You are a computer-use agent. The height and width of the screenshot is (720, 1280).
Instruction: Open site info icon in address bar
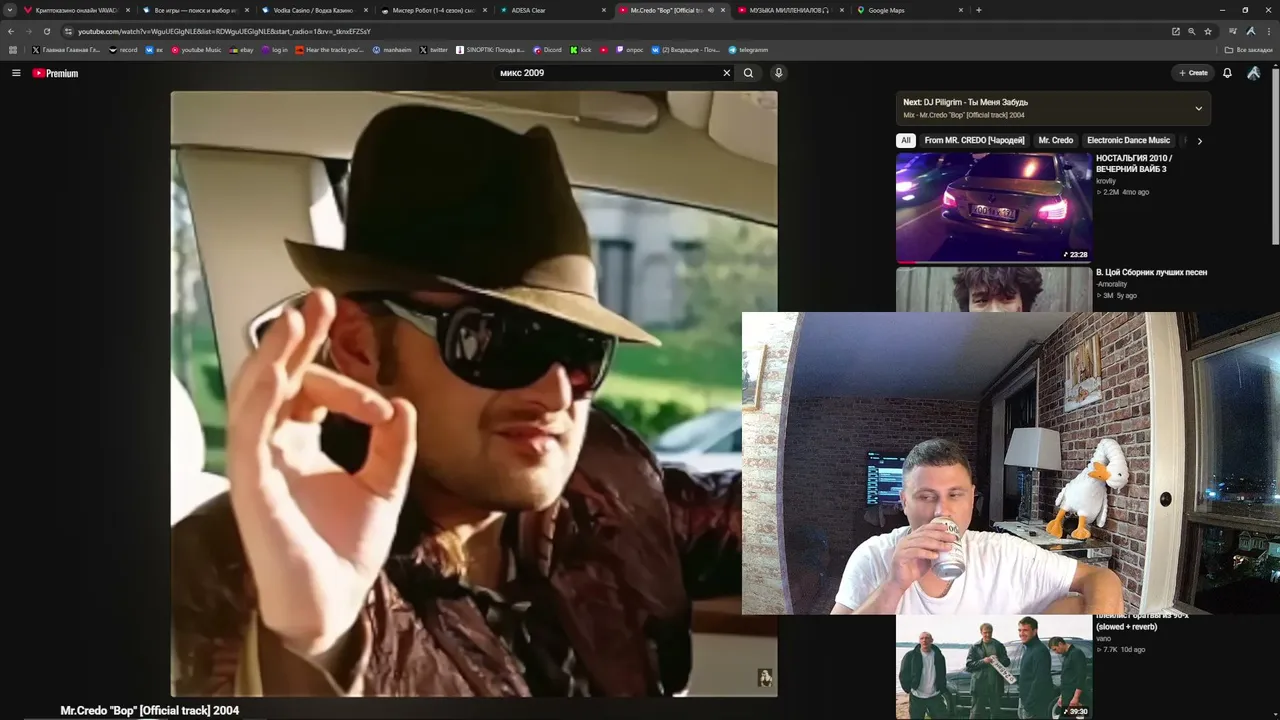[x=68, y=31]
